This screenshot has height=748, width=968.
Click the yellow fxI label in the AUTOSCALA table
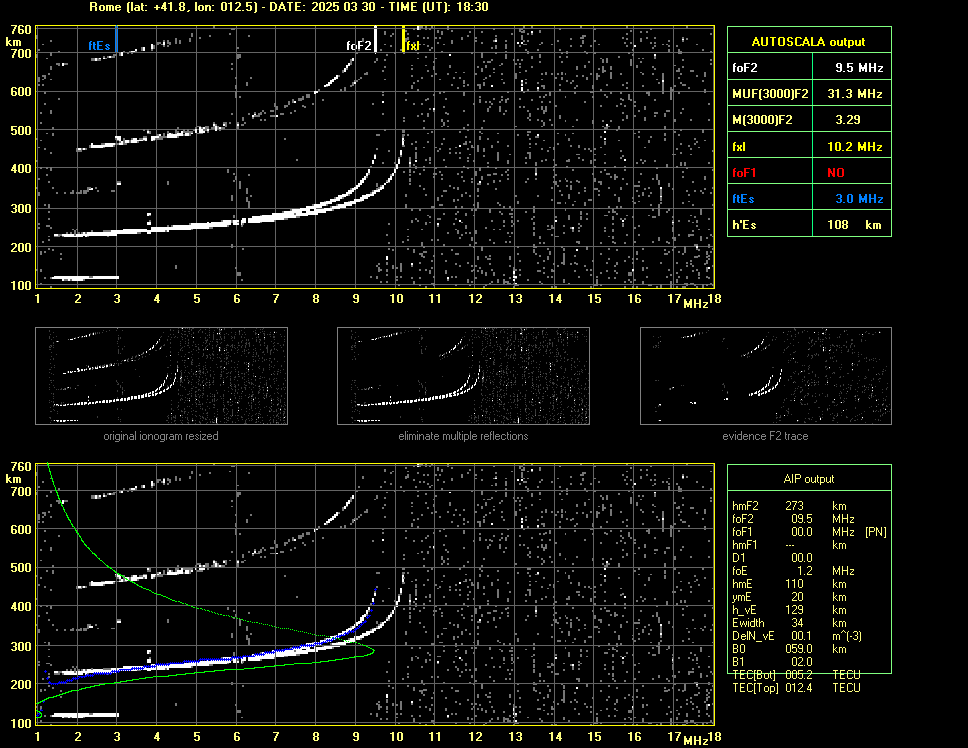point(738,147)
